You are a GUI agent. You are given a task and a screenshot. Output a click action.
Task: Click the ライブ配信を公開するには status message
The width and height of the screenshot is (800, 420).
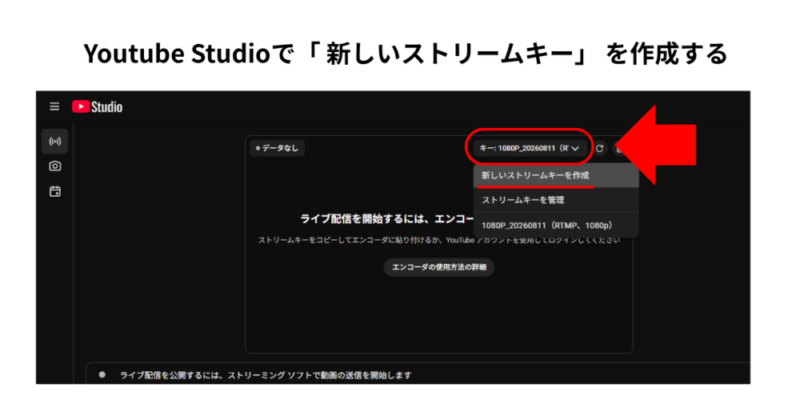click(x=265, y=375)
